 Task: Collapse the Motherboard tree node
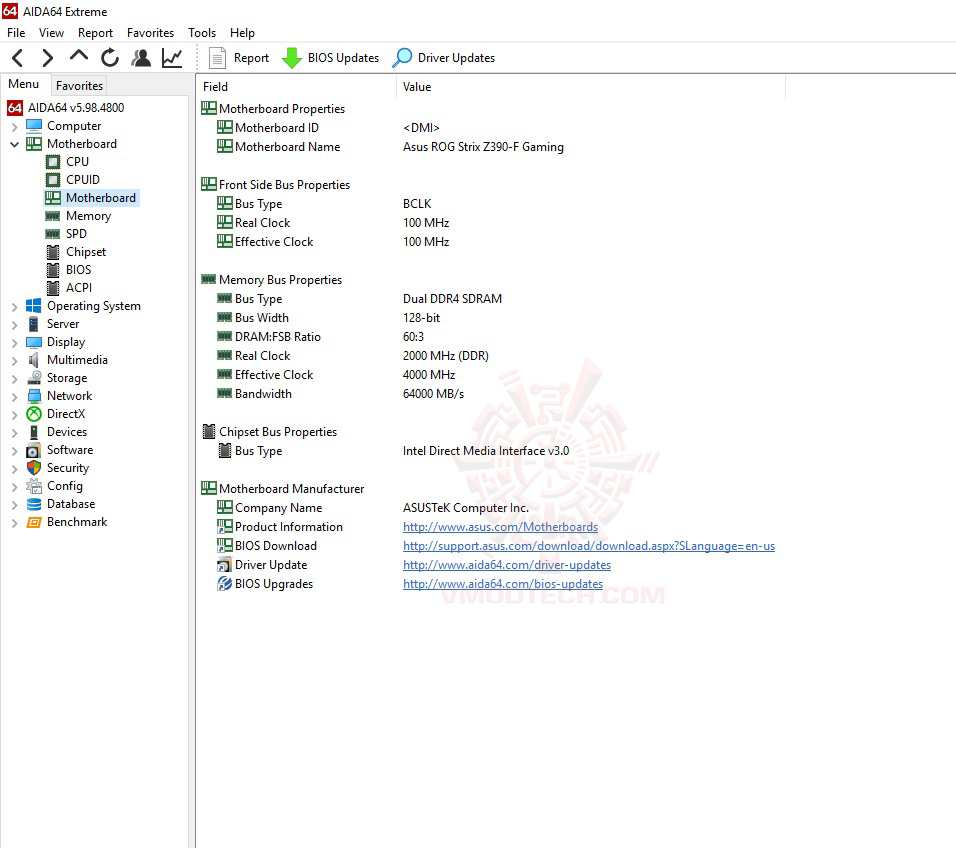click(14, 144)
